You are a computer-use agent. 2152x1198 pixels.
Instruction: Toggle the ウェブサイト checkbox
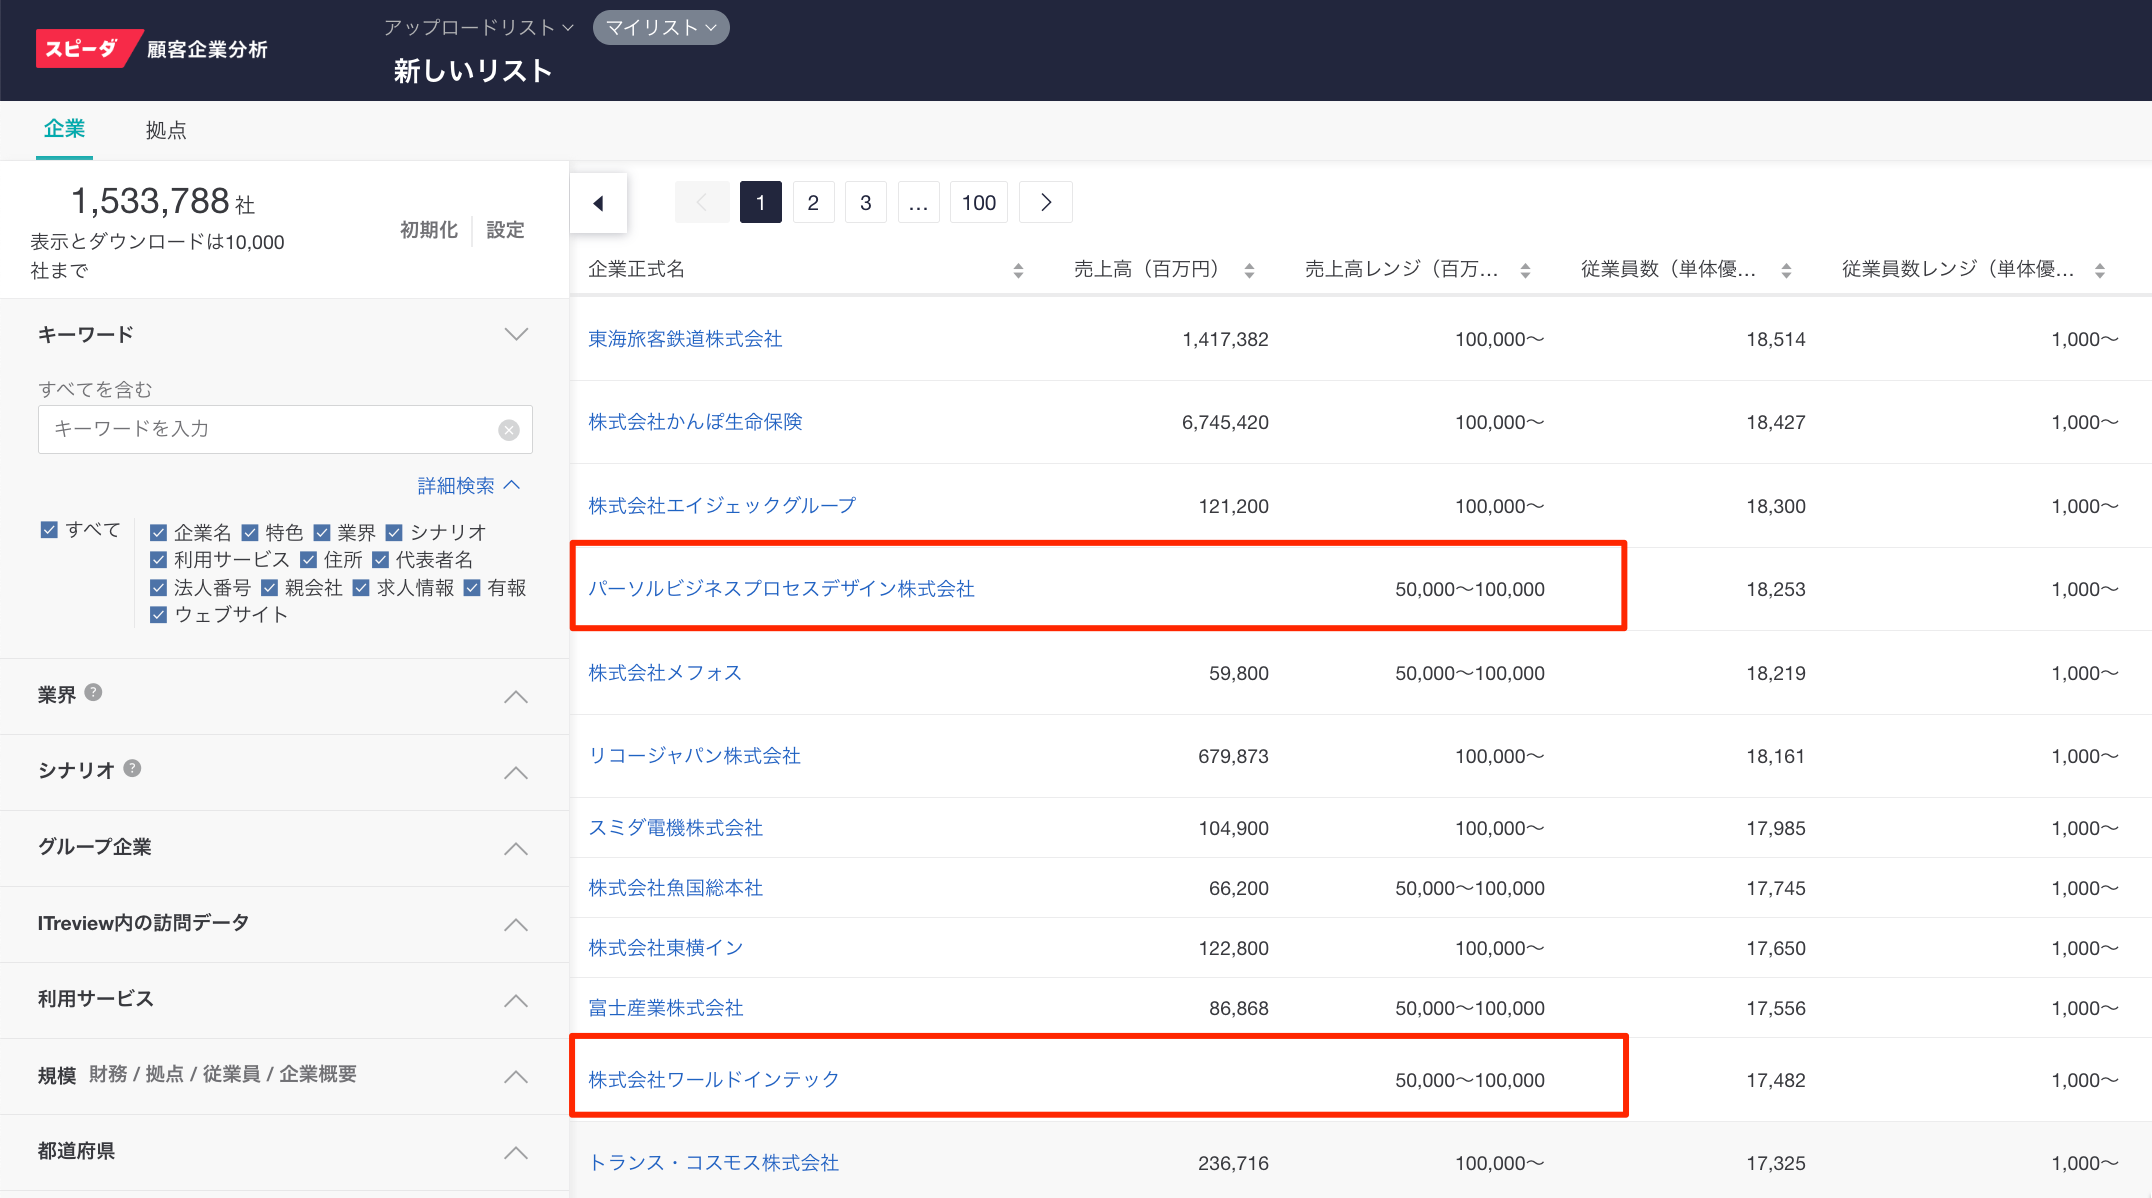pyautogui.click(x=158, y=615)
